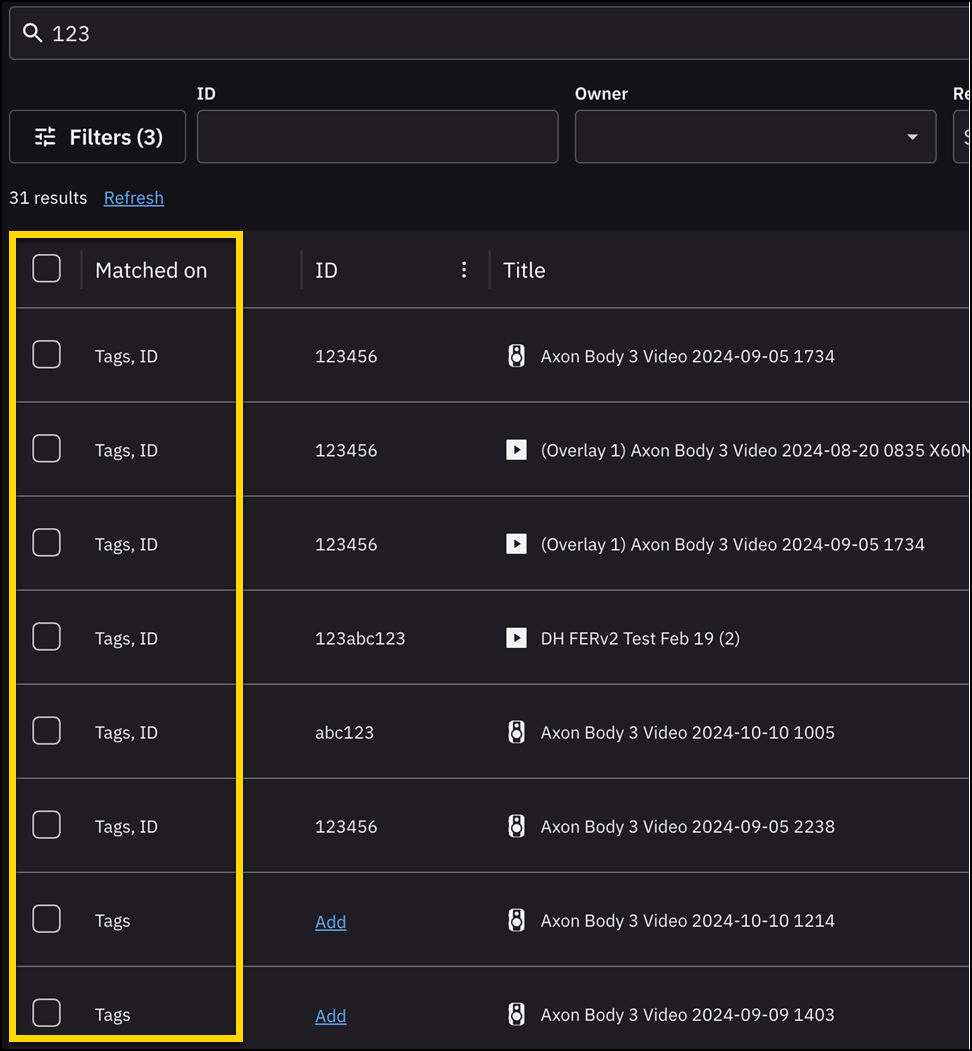Image resolution: width=972 pixels, height=1051 pixels.
Task: Click the play icon beside DH FERv2 Test Feb 19 (2)
Action: coord(516,638)
